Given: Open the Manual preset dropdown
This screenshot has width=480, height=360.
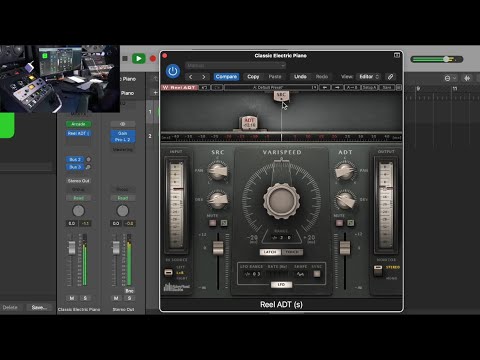Looking at the screenshot, I should coord(235,65).
